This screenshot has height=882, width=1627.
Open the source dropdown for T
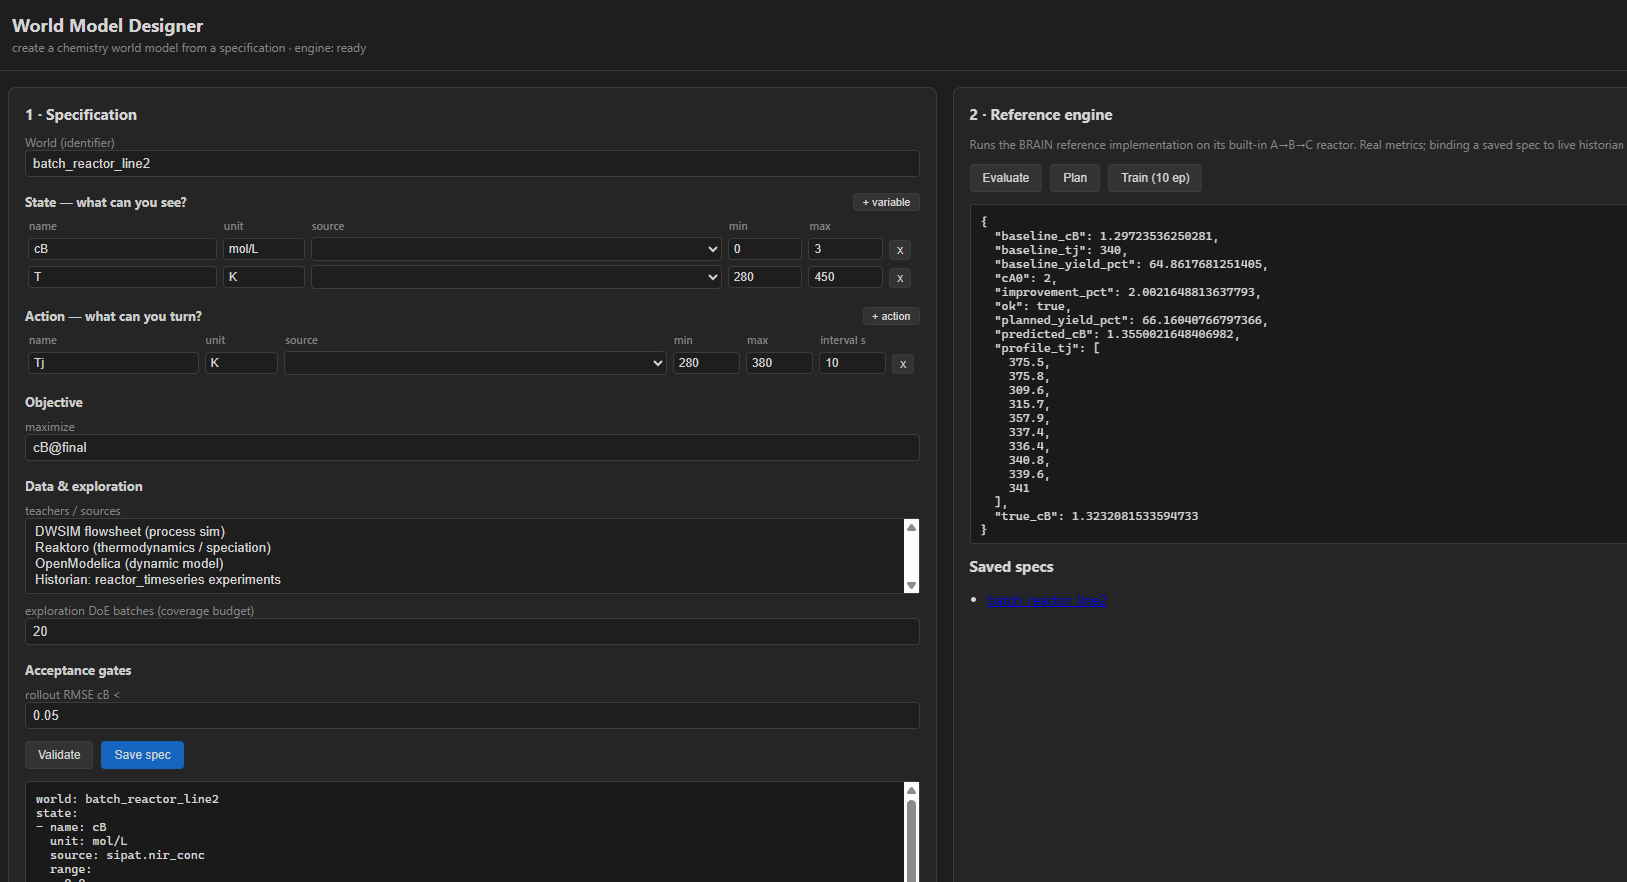(x=516, y=277)
